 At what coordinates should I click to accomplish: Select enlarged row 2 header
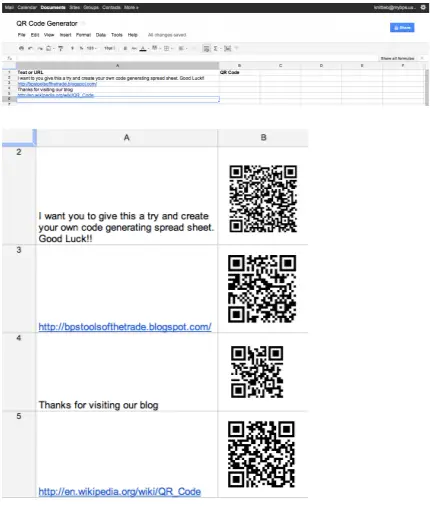point(19,195)
